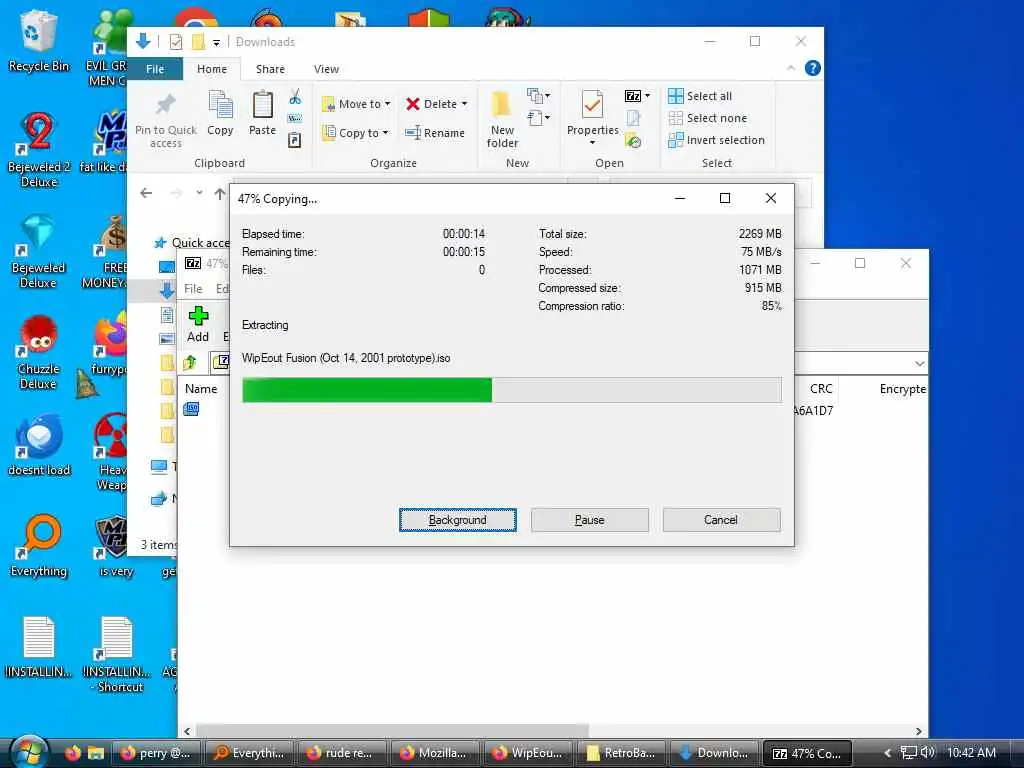The height and width of the screenshot is (768, 1024).
Task: Switch to the Share ribbon tab
Action: tap(270, 69)
